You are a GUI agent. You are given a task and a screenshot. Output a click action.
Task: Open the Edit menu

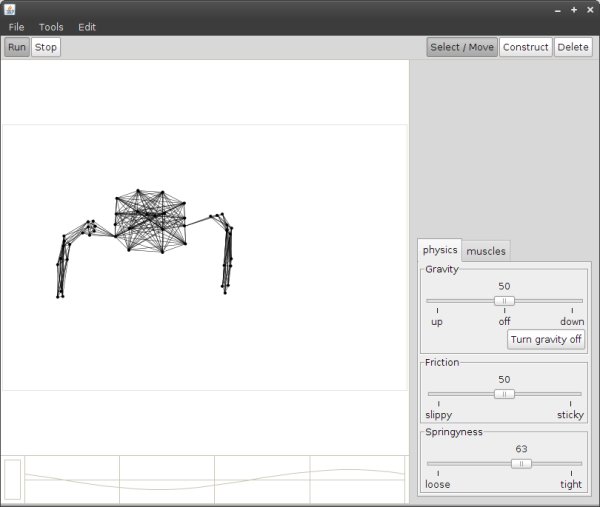click(x=87, y=27)
